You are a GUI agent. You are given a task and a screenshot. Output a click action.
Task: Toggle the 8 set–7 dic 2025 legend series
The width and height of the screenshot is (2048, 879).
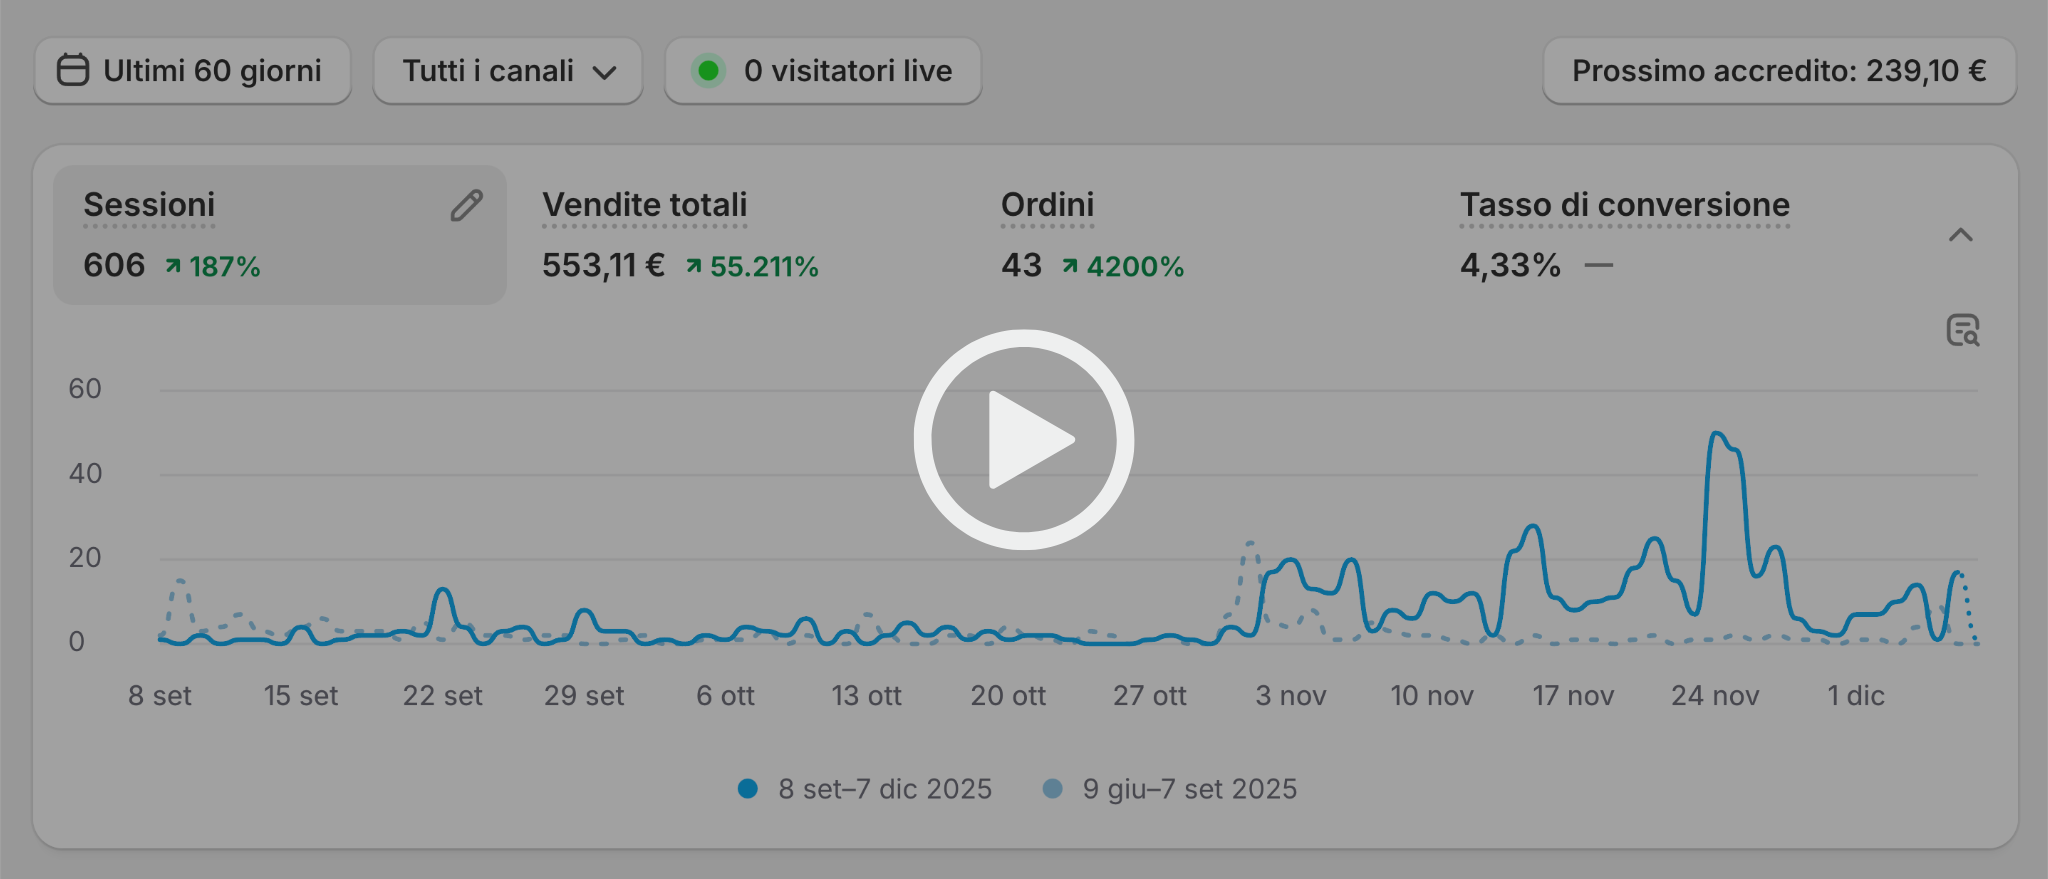tap(866, 789)
